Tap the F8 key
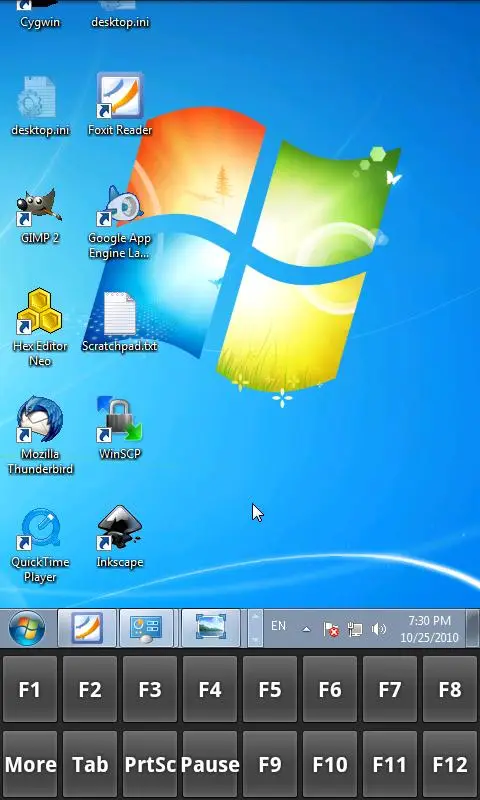 tap(450, 689)
